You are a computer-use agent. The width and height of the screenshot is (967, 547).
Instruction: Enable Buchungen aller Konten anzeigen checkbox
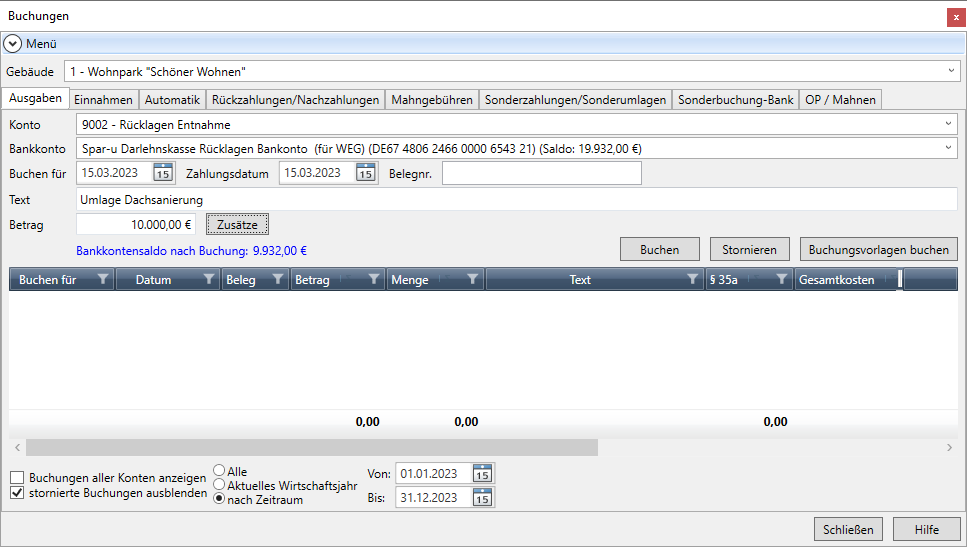pyautogui.click(x=17, y=478)
